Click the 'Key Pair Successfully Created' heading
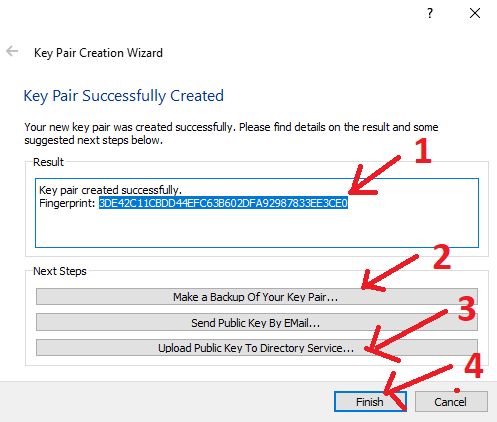The image size is (497, 422). click(x=123, y=96)
